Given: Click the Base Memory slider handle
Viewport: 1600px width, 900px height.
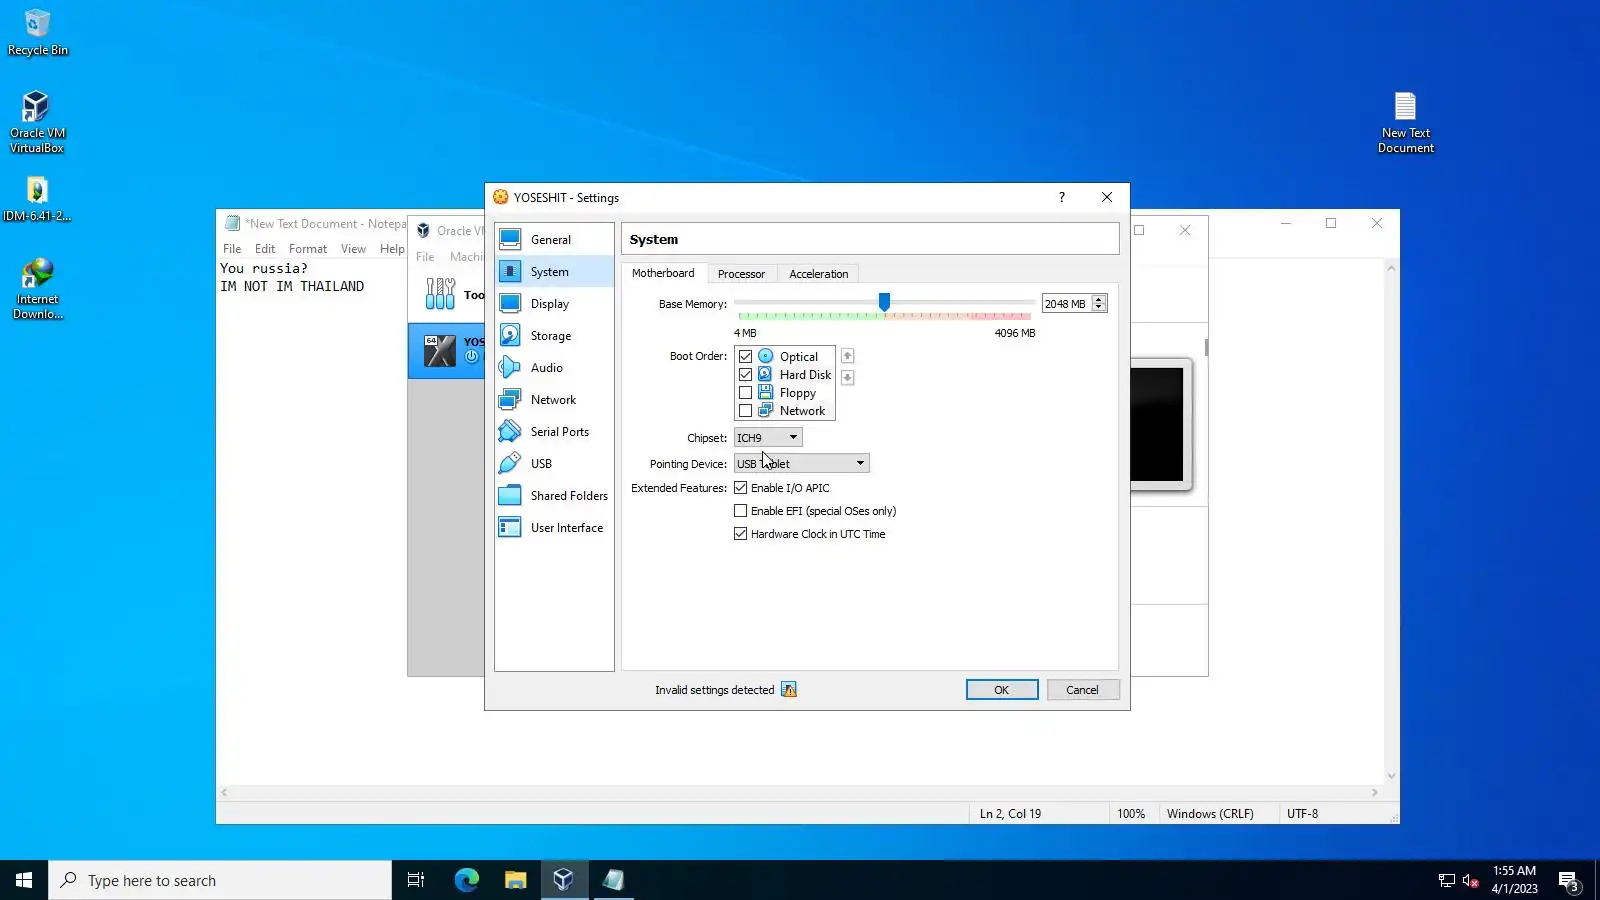Looking at the screenshot, I should (884, 302).
